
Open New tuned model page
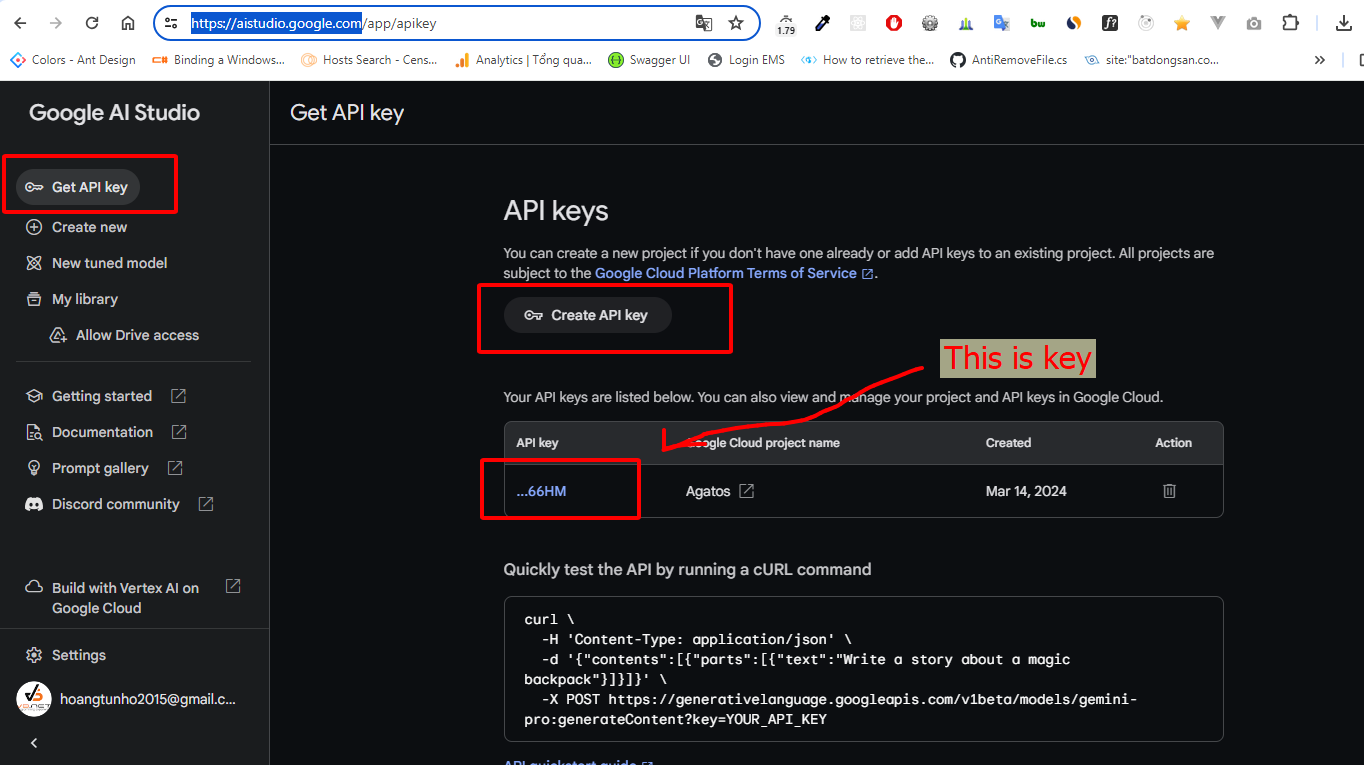(x=96, y=263)
